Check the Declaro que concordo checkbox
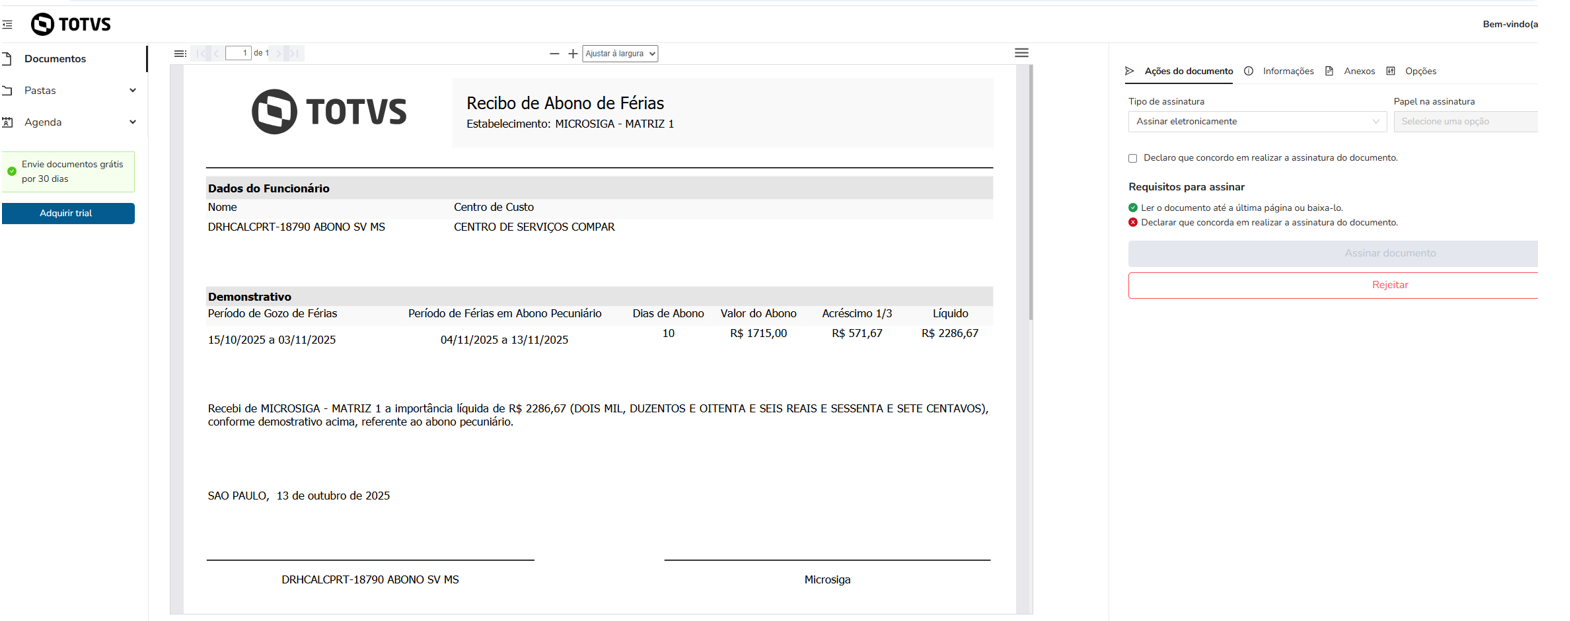The width and height of the screenshot is (1570, 621). tap(1133, 158)
